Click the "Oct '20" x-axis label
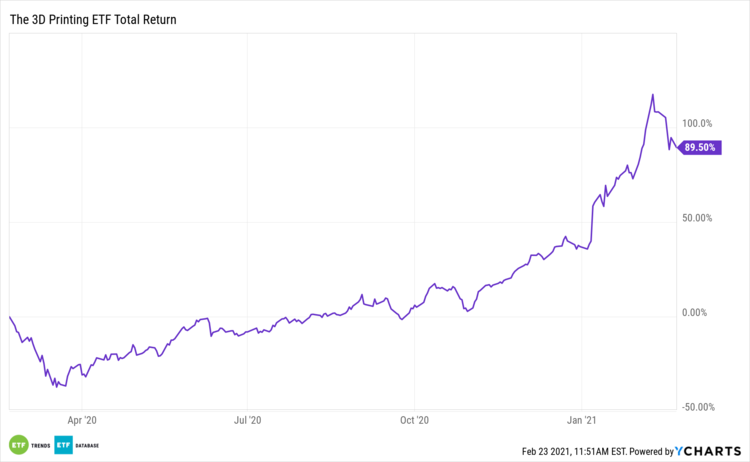Viewport: 750px width, 462px height. [x=413, y=420]
